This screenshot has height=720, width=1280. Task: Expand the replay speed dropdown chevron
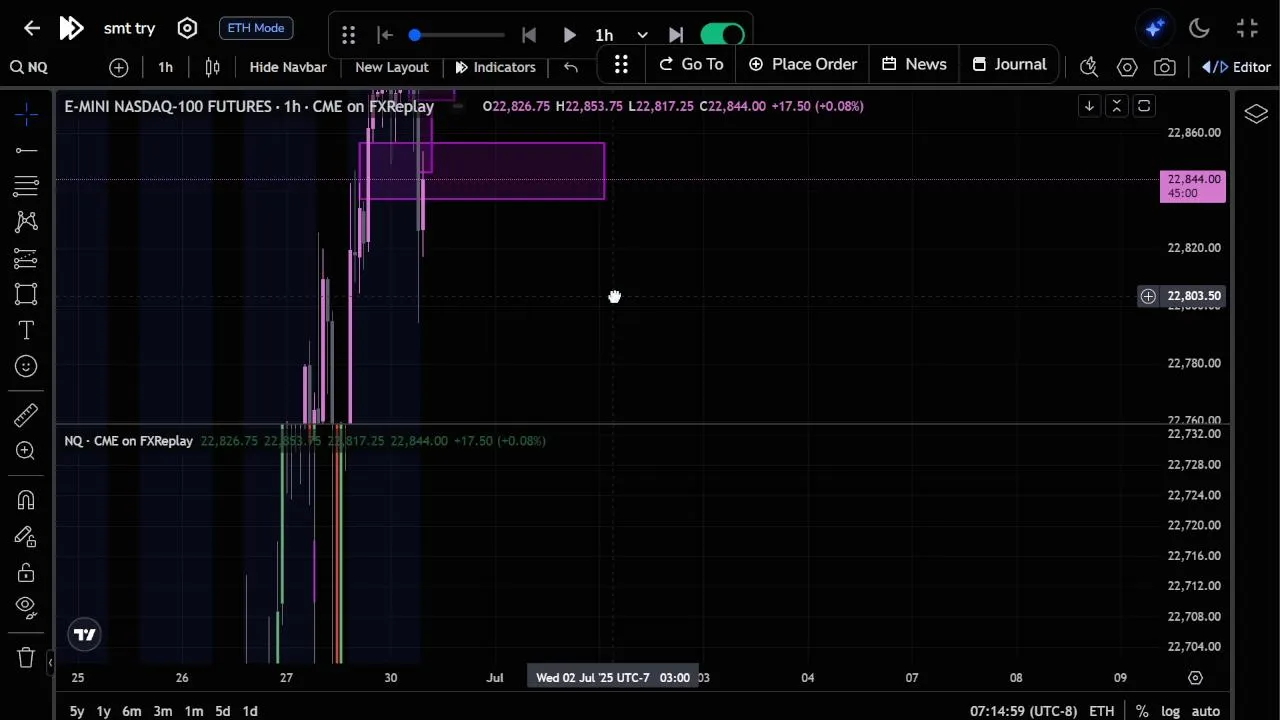pyautogui.click(x=642, y=35)
